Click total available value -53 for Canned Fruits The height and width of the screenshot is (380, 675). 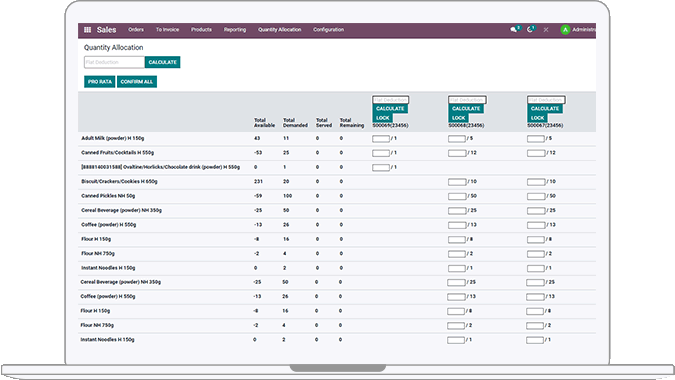tap(258, 153)
